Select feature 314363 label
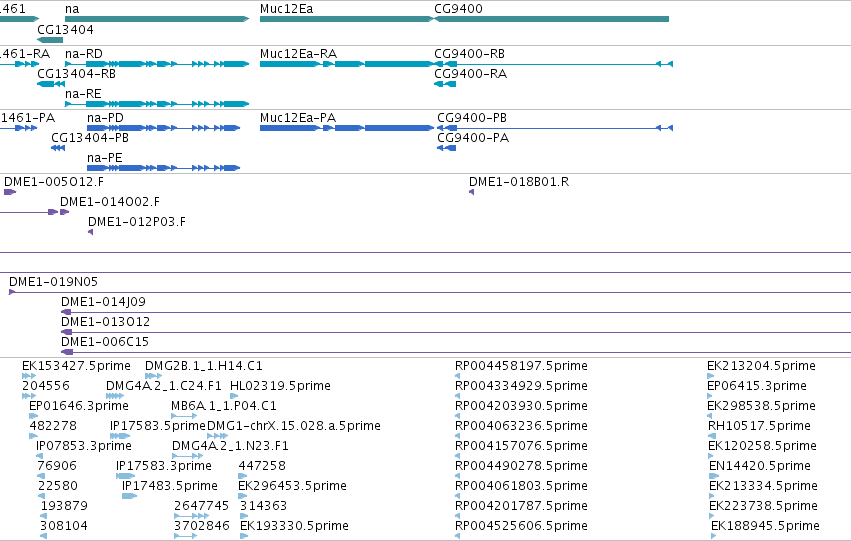The height and width of the screenshot is (541, 851). [263, 506]
